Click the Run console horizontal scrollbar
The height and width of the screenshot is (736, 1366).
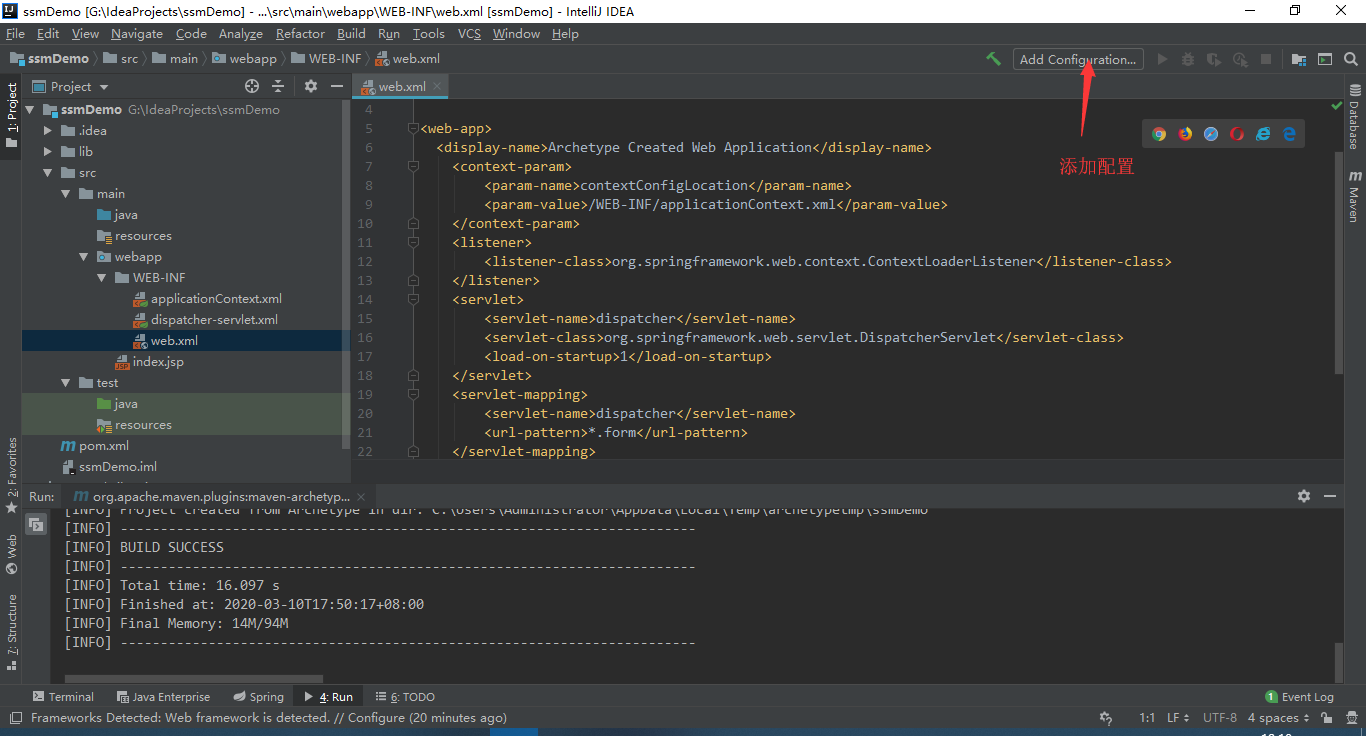tap(194, 679)
